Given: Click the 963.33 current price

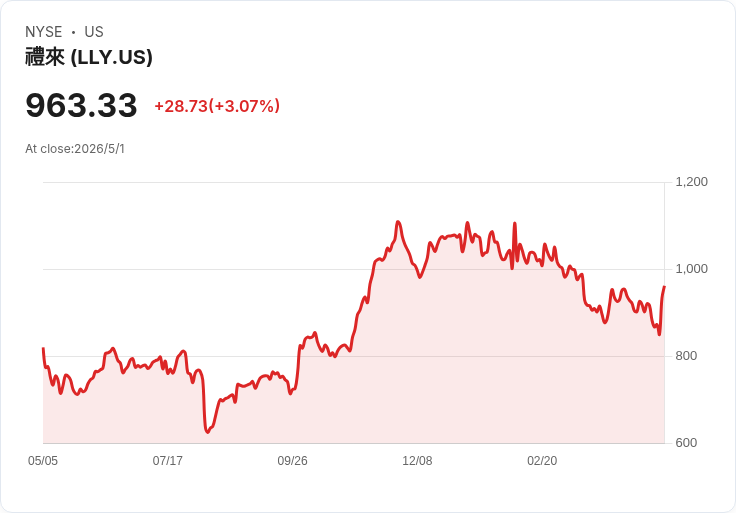Looking at the screenshot, I should click(81, 105).
